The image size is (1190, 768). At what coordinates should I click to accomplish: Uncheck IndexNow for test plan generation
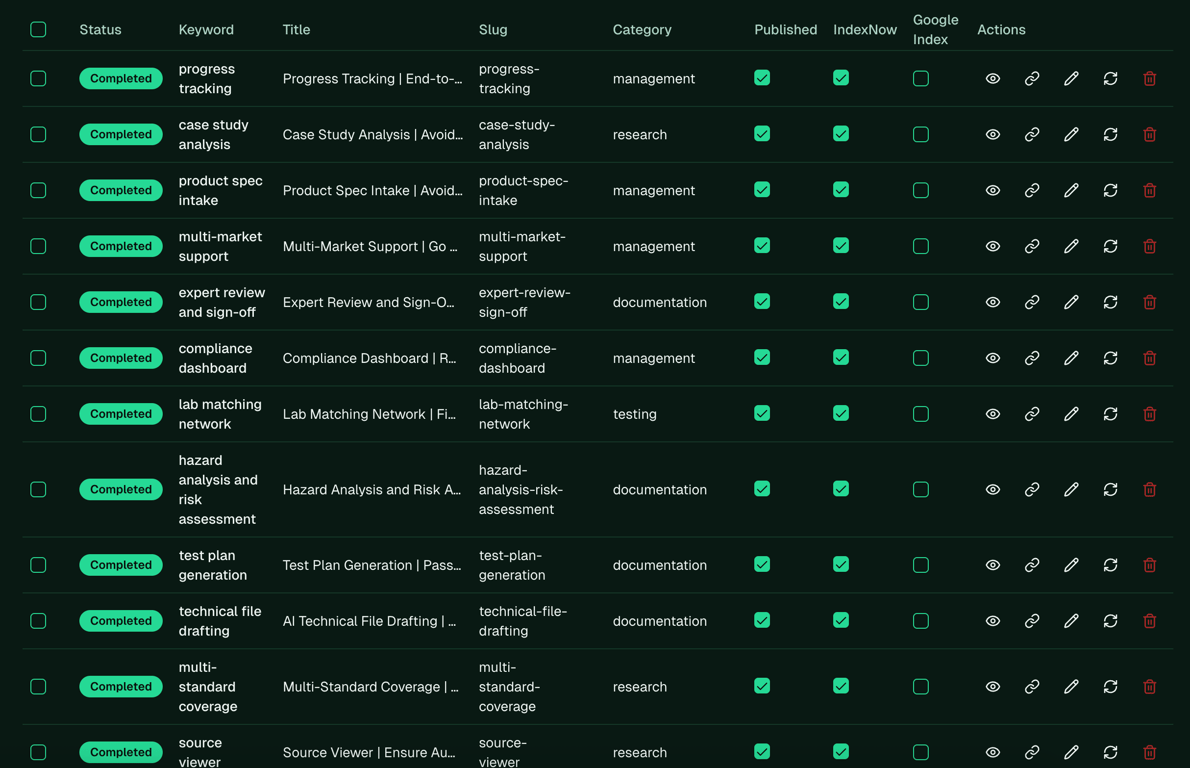pos(841,565)
